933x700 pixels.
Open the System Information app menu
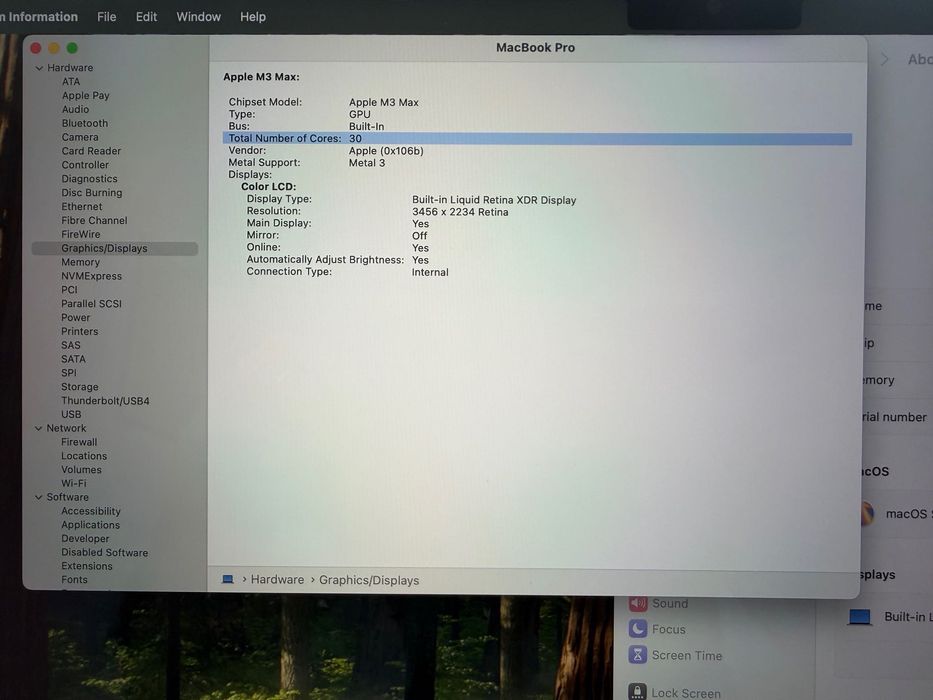pyautogui.click(x=39, y=17)
